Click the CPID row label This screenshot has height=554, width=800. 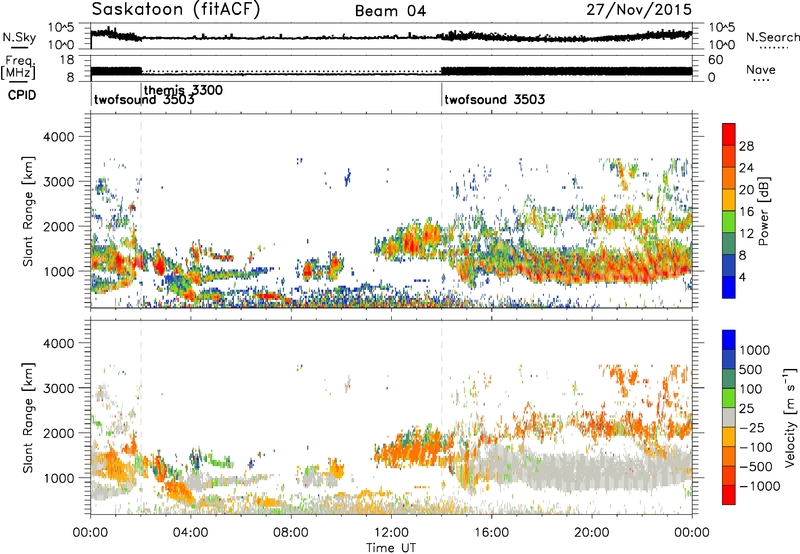[22, 95]
